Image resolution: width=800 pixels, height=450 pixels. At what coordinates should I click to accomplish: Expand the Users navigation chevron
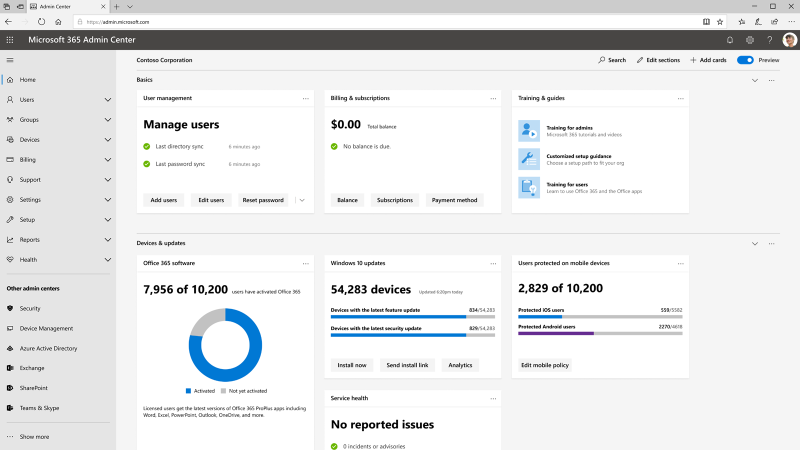108,100
